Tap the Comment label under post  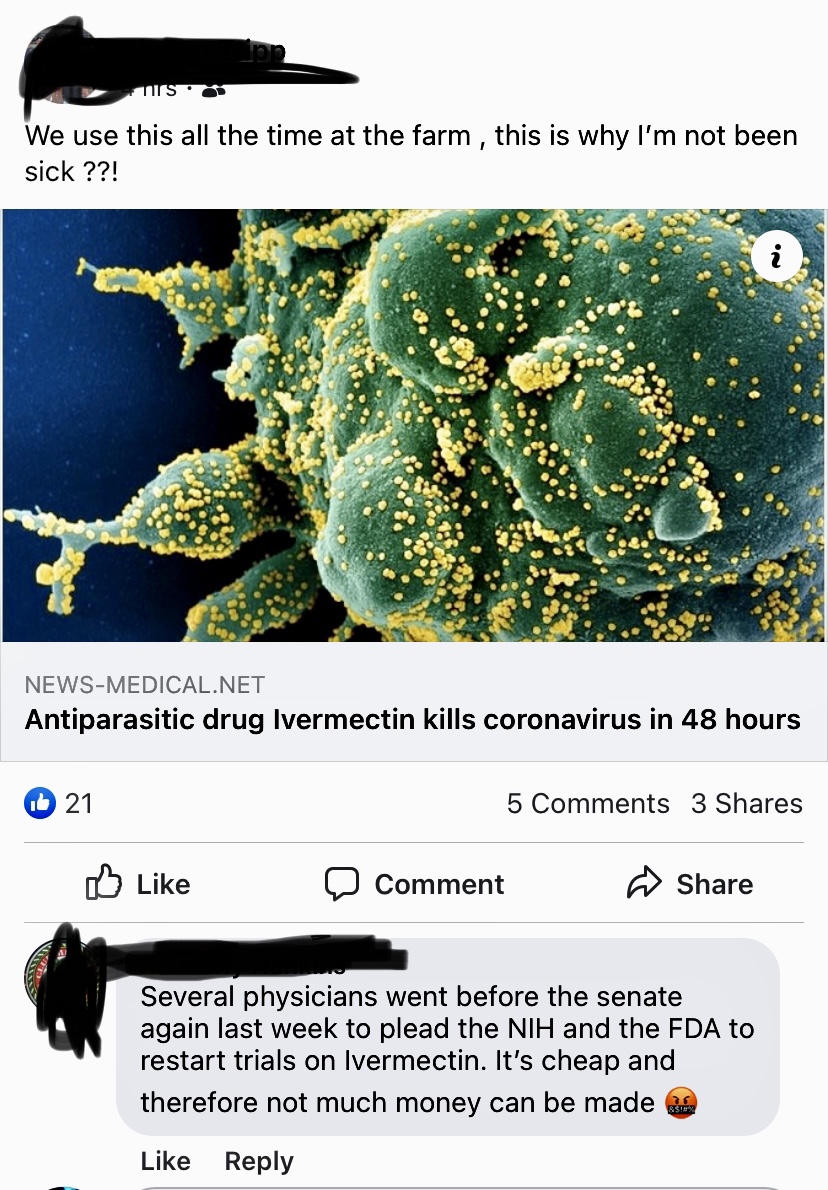439,884
